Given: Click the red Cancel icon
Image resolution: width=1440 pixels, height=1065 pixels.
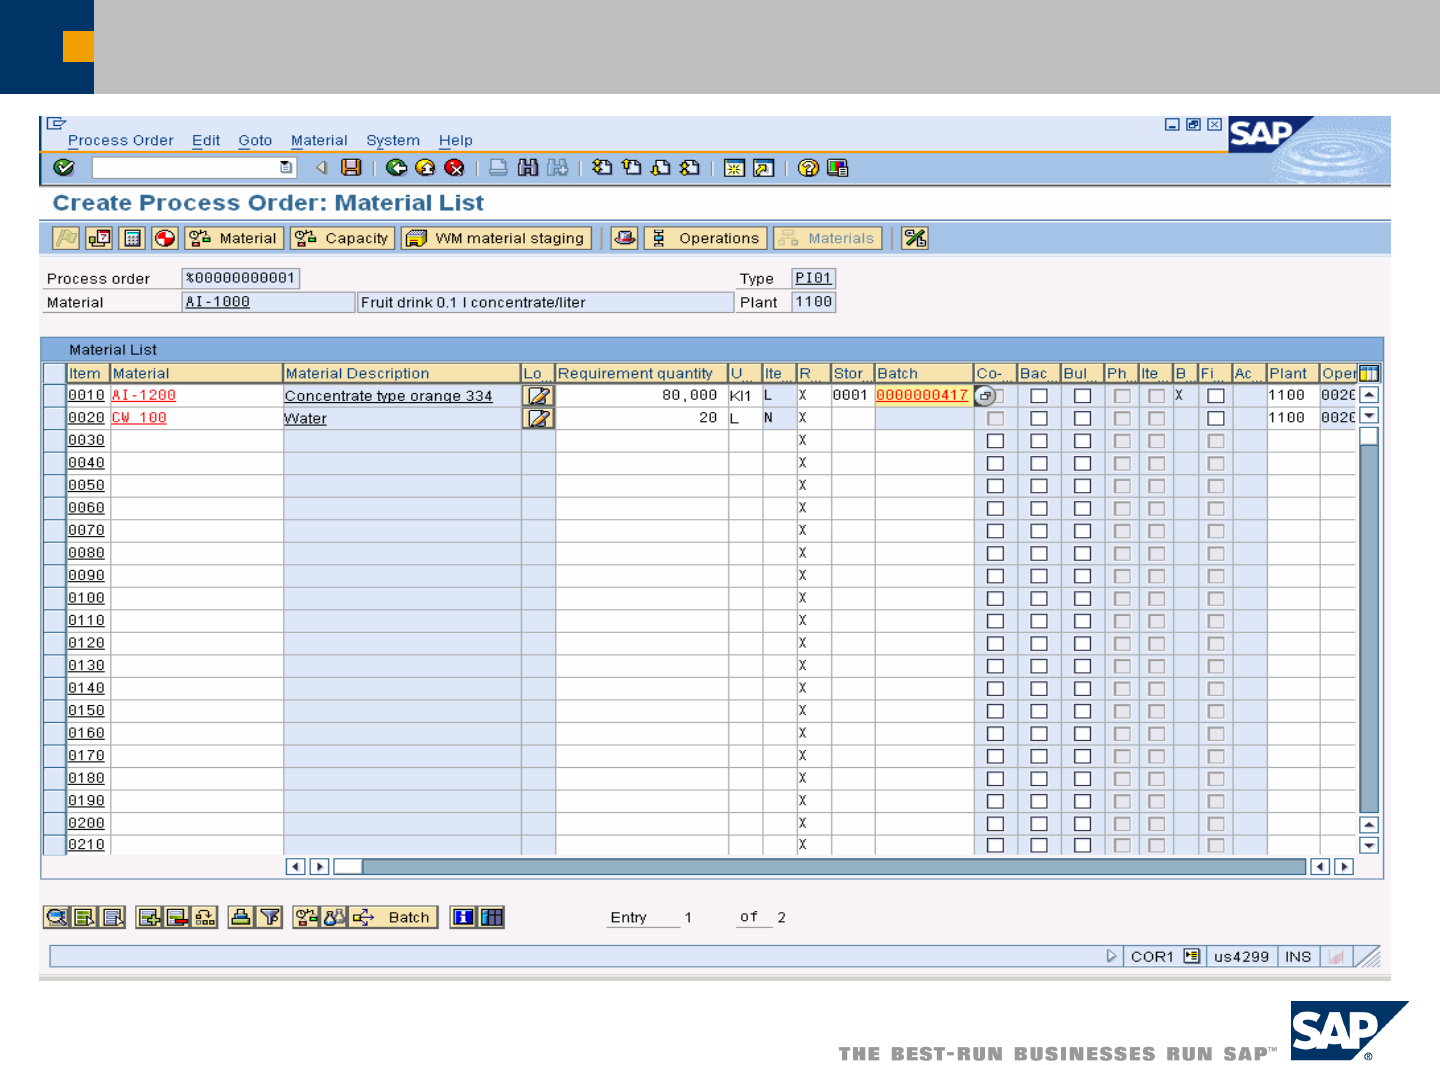Looking at the screenshot, I should pyautogui.click(x=454, y=168).
